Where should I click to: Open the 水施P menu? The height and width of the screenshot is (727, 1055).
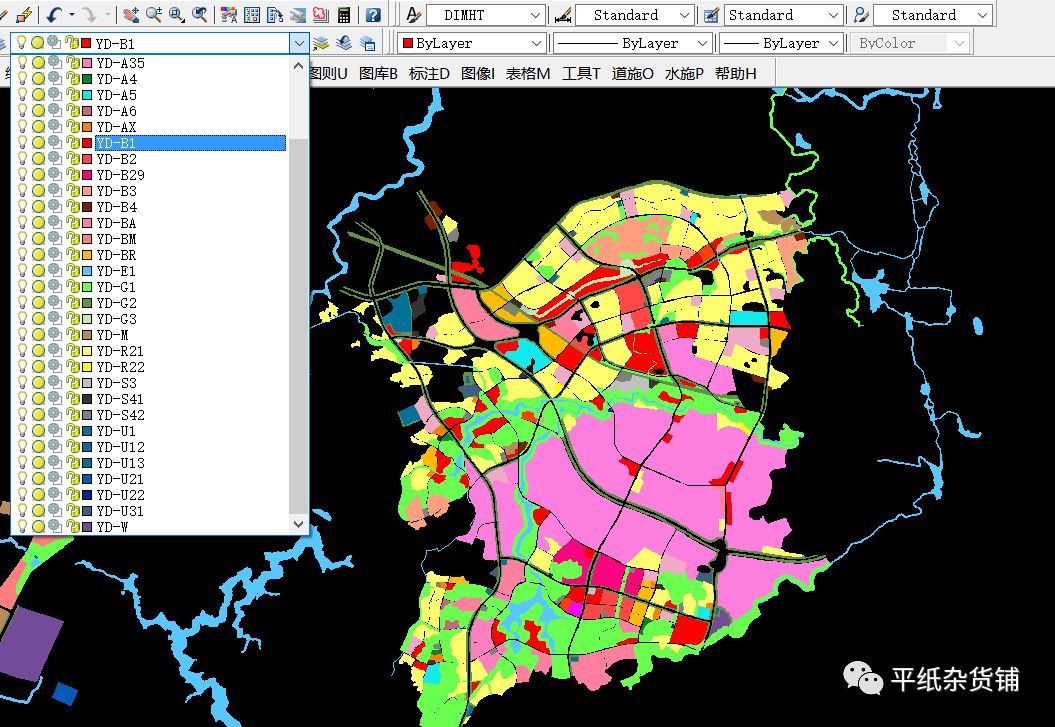[x=684, y=73]
